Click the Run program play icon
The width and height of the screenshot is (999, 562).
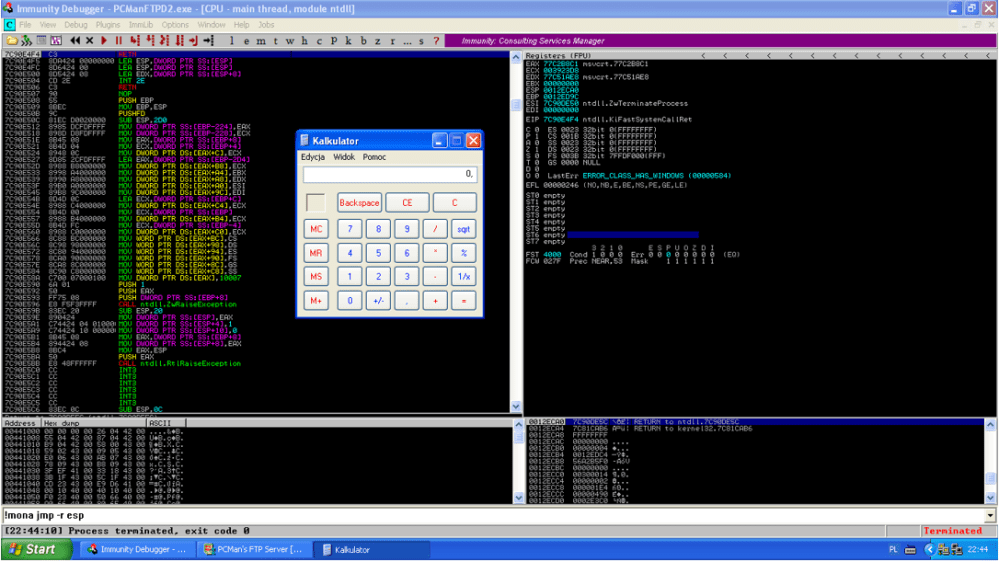[104, 40]
